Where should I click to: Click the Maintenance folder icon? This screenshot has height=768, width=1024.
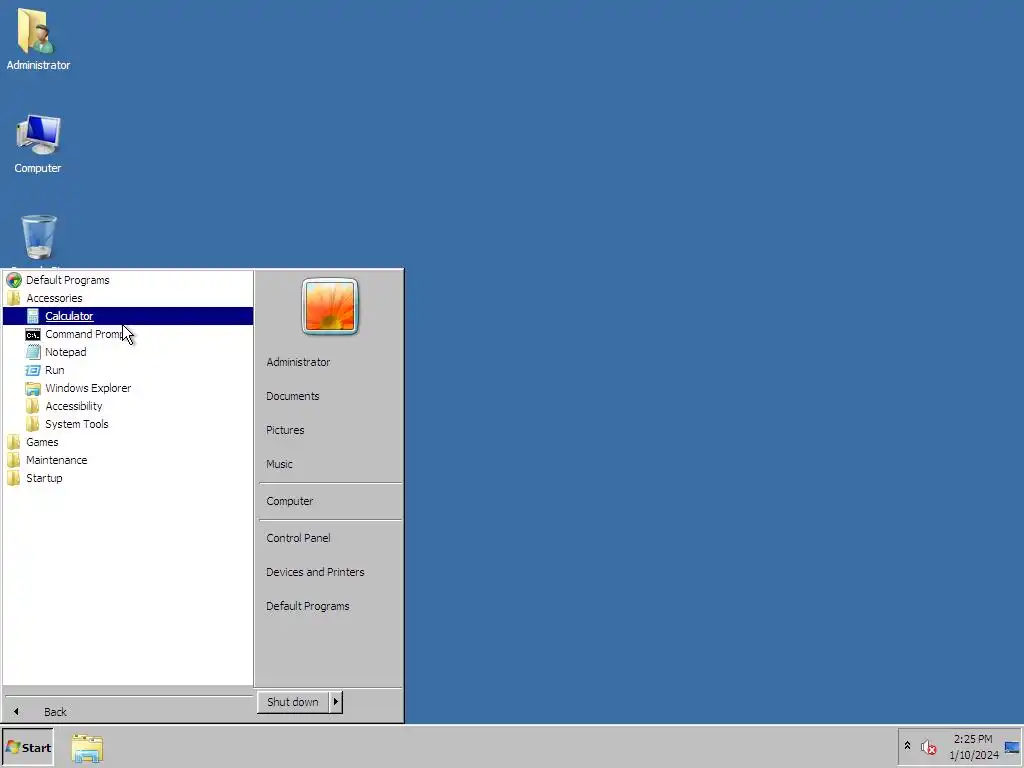pyautogui.click(x=14, y=460)
